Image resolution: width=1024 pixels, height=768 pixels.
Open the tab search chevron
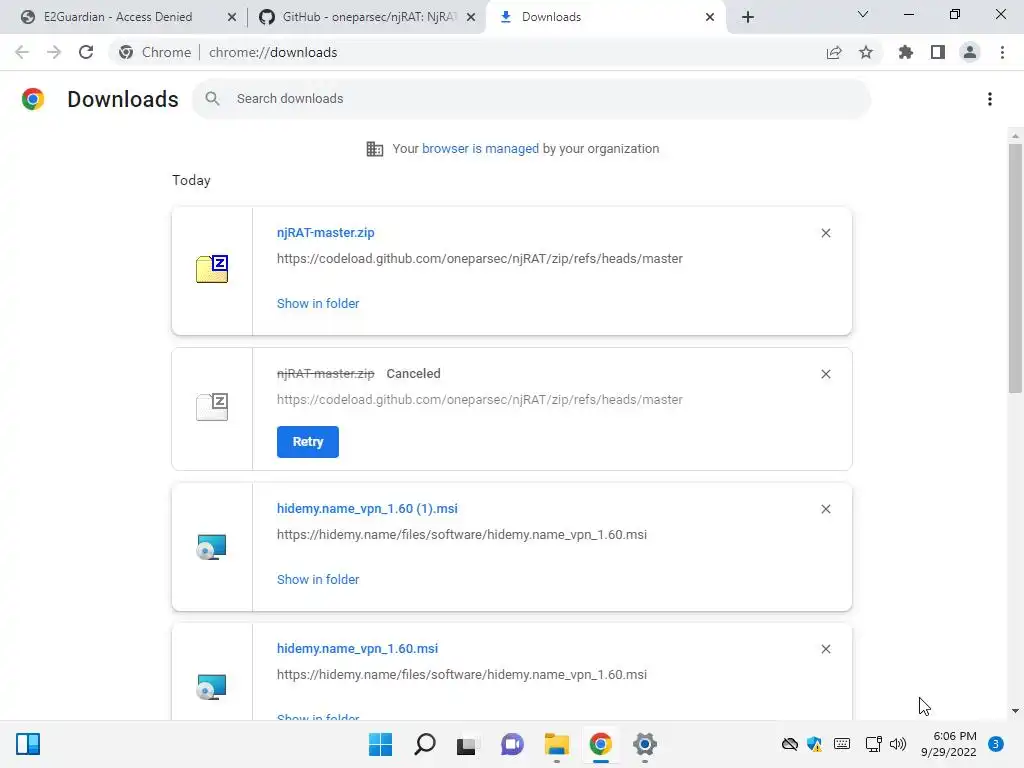point(863,14)
